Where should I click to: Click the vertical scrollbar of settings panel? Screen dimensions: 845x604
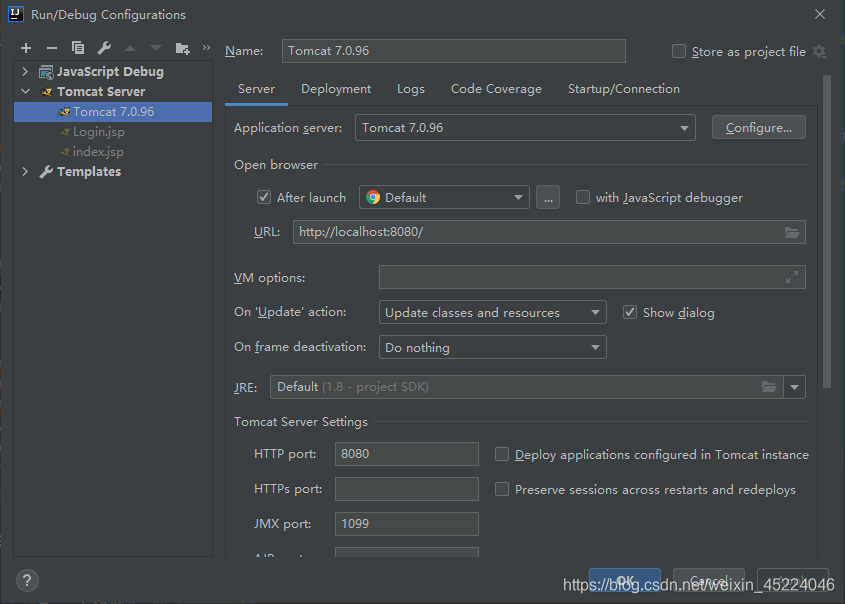pyautogui.click(x=827, y=232)
